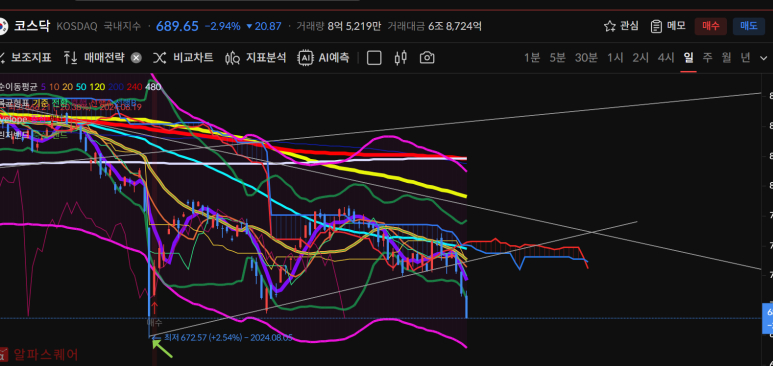
Task: Switch to the 30분 timeframe
Action: (x=586, y=58)
